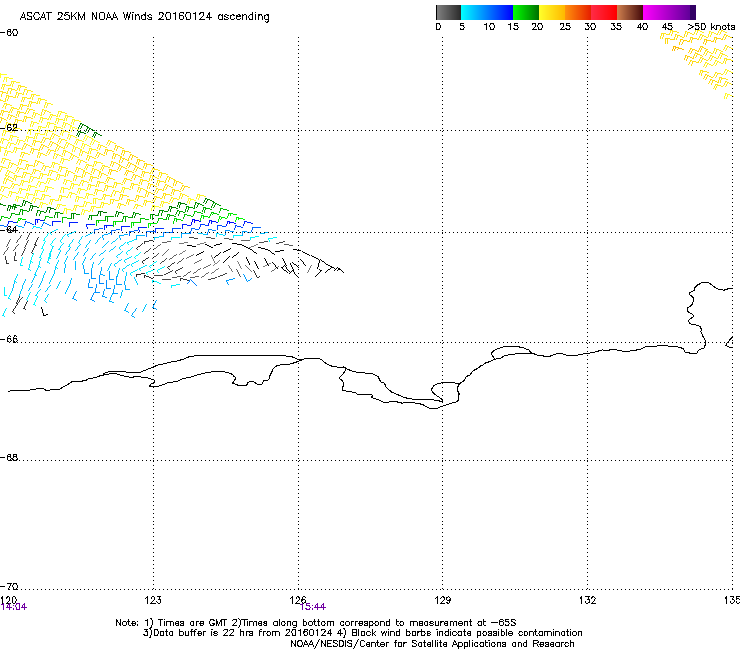Click the magenta 40-45 knots color swatch
The width and height of the screenshot is (740, 650).
point(656,12)
